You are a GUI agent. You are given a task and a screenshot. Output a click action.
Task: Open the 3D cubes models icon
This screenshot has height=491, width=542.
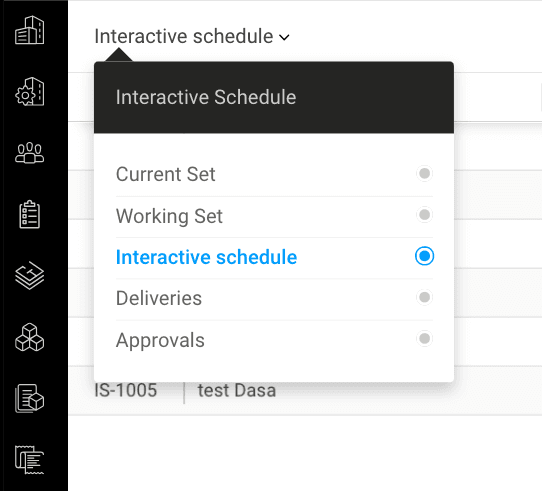pyautogui.click(x=30, y=337)
